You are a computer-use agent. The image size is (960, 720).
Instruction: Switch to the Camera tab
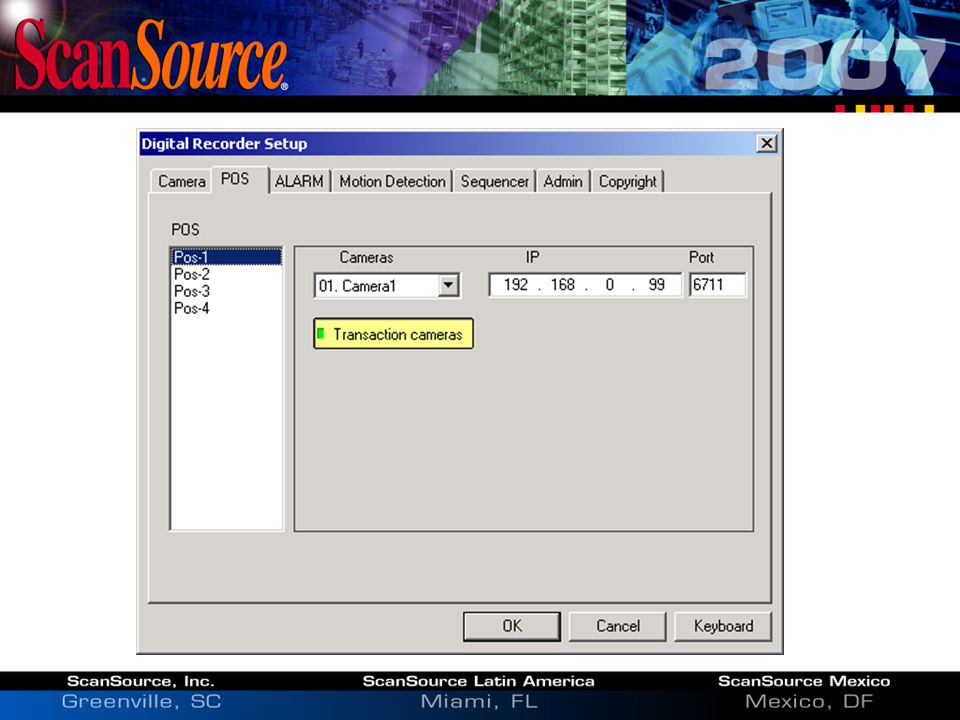[181, 181]
